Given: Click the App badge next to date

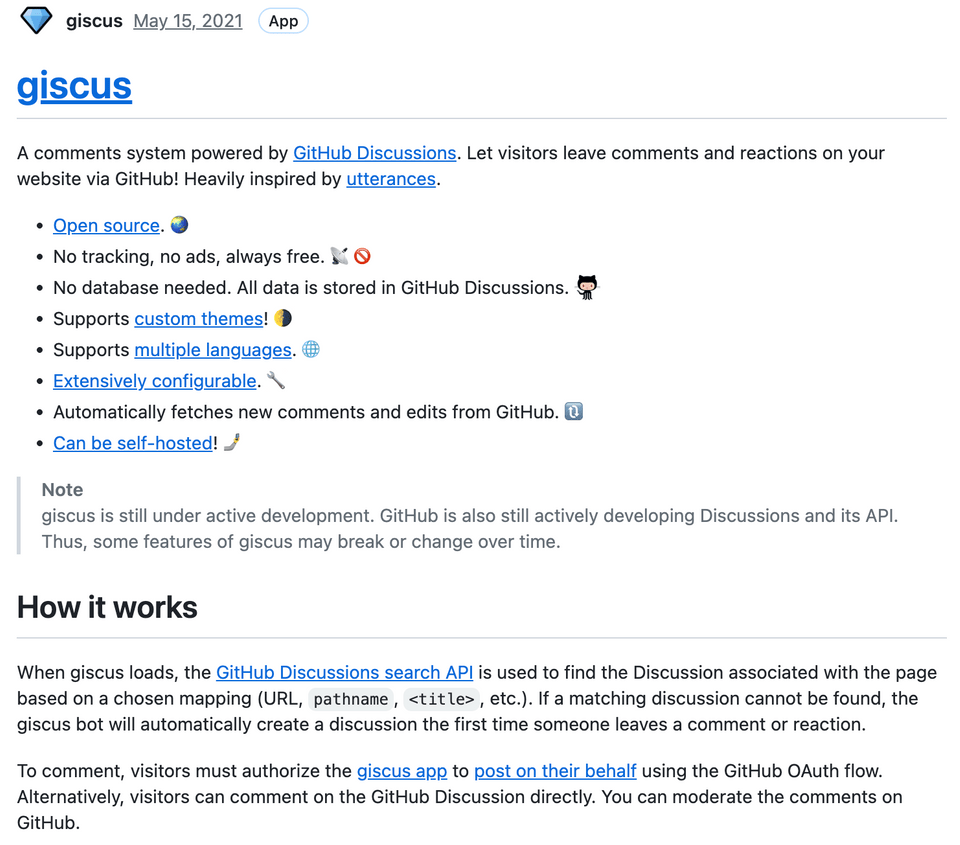Looking at the screenshot, I should [x=283, y=21].
